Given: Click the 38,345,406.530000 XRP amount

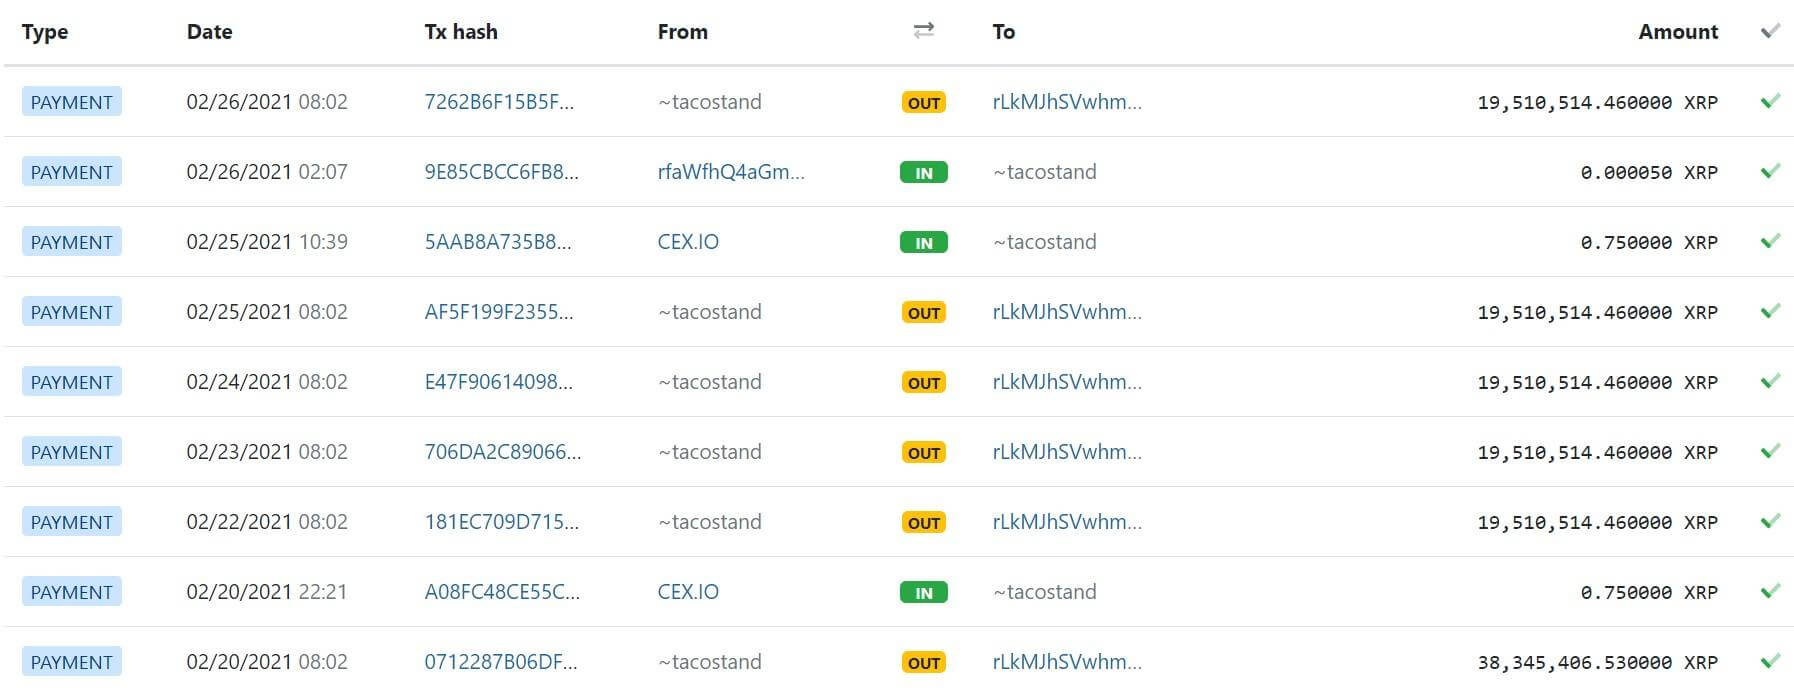Looking at the screenshot, I should 1598,662.
